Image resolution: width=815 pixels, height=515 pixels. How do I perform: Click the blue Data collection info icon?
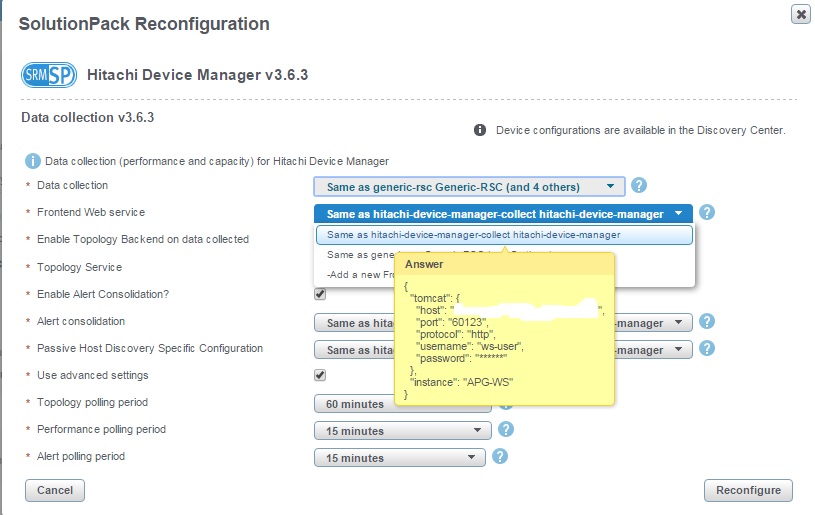[x=33, y=161]
